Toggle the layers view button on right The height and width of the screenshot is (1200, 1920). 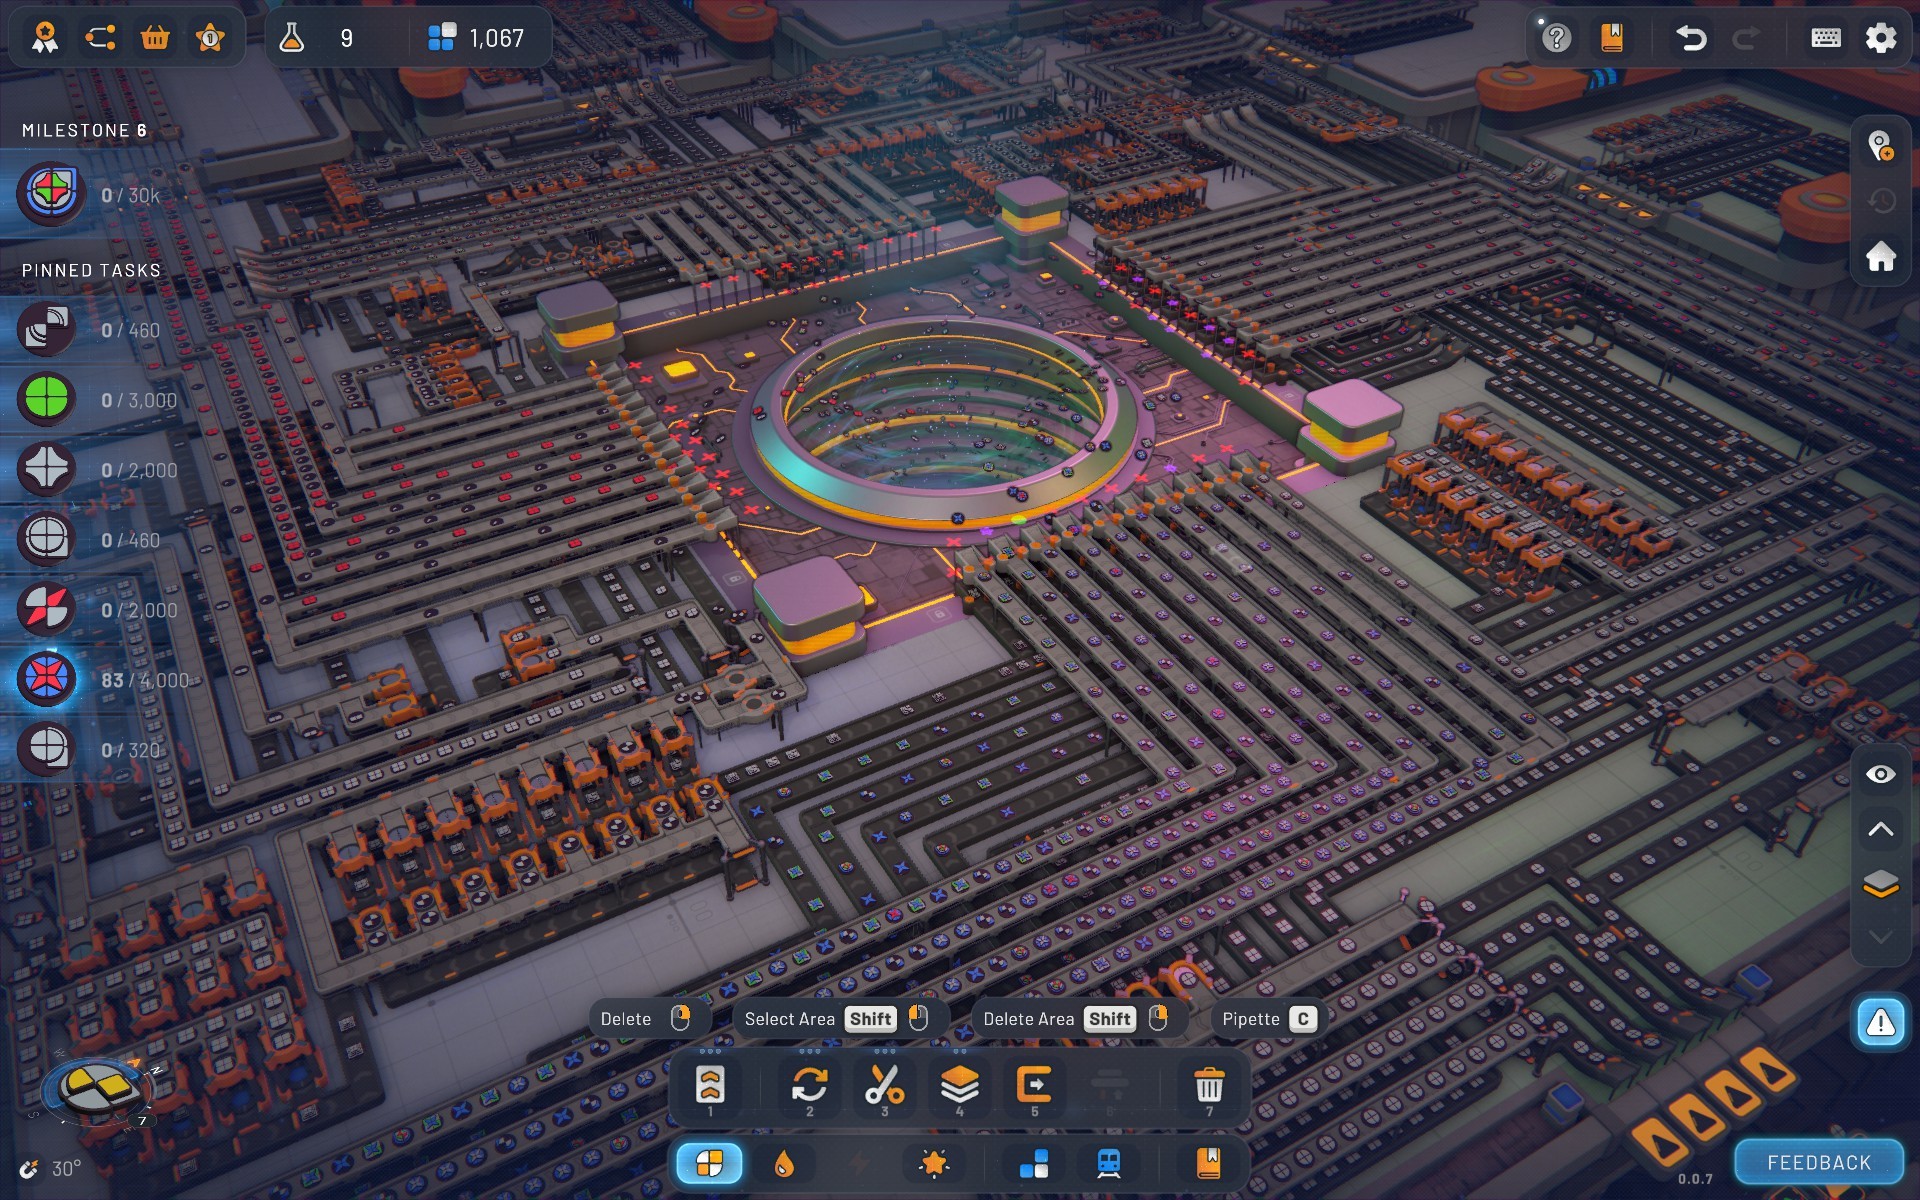[x=1880, y=883]
